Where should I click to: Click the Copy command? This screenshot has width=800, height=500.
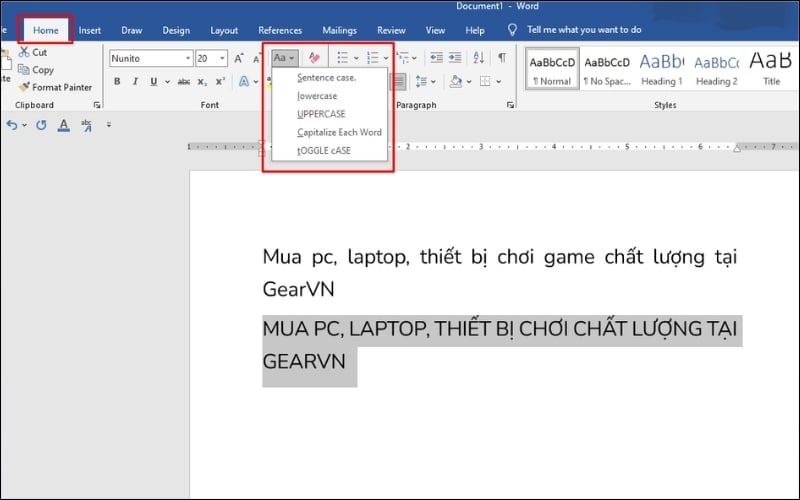[36, 69]
